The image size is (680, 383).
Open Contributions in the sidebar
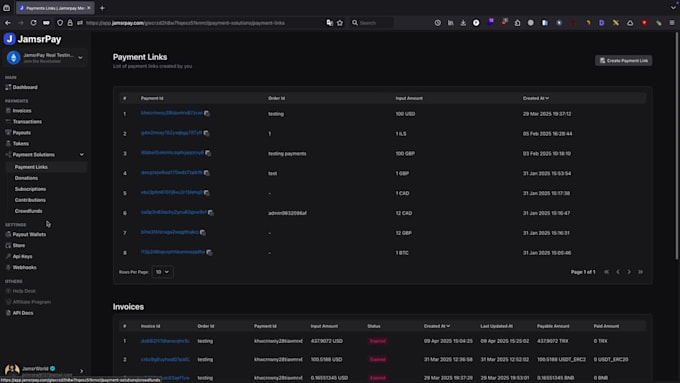30,200
